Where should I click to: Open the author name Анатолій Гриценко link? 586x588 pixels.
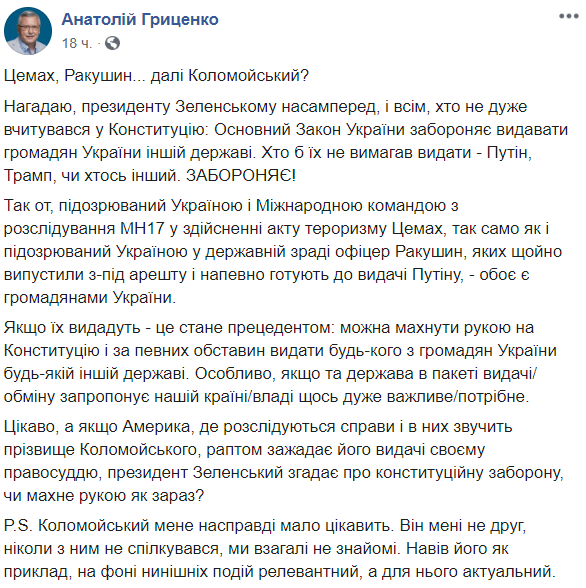tap(140, 19)
